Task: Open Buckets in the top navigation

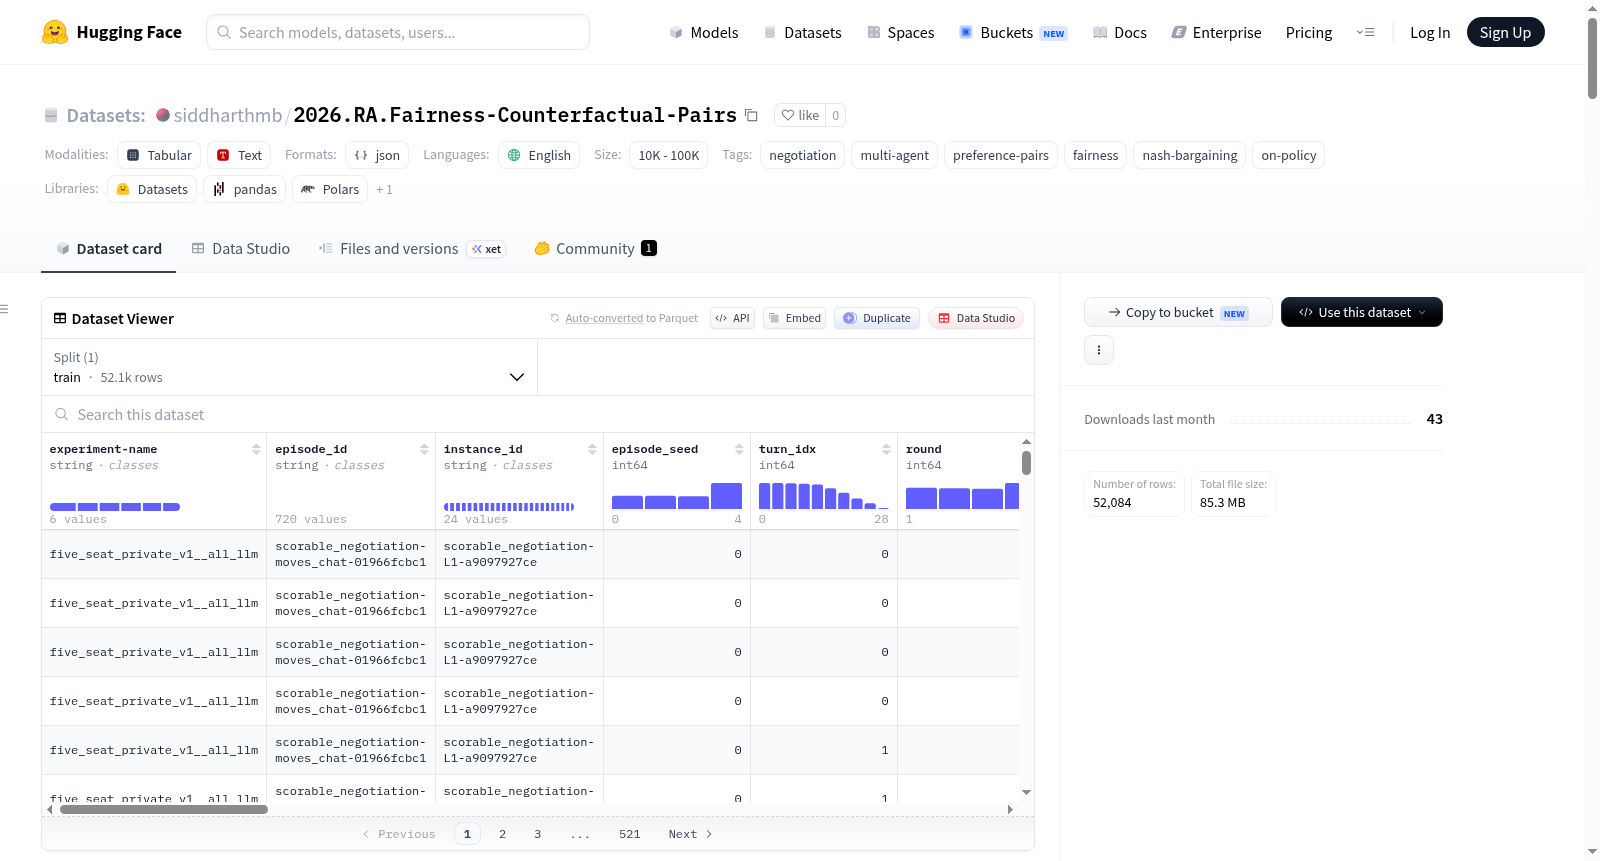Action: (x=1013, y=32)
